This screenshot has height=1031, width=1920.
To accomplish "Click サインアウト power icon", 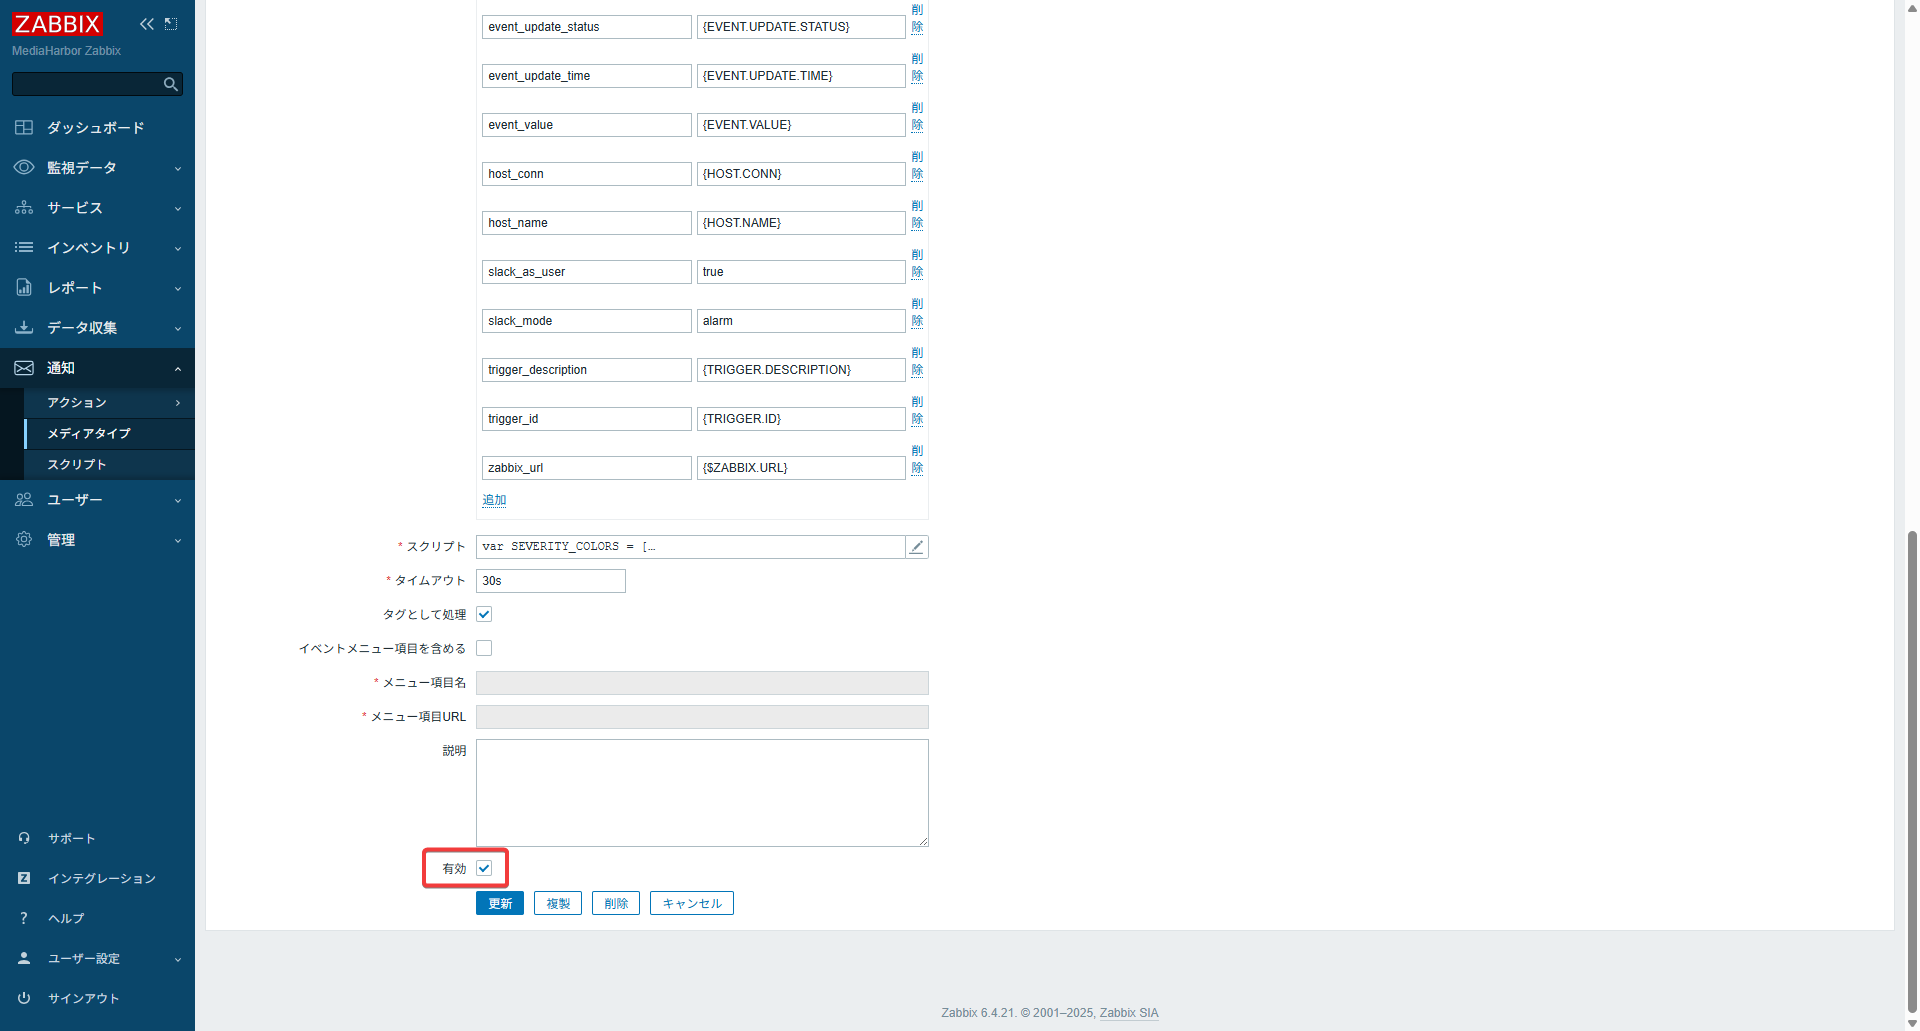I will pos(24,998).
